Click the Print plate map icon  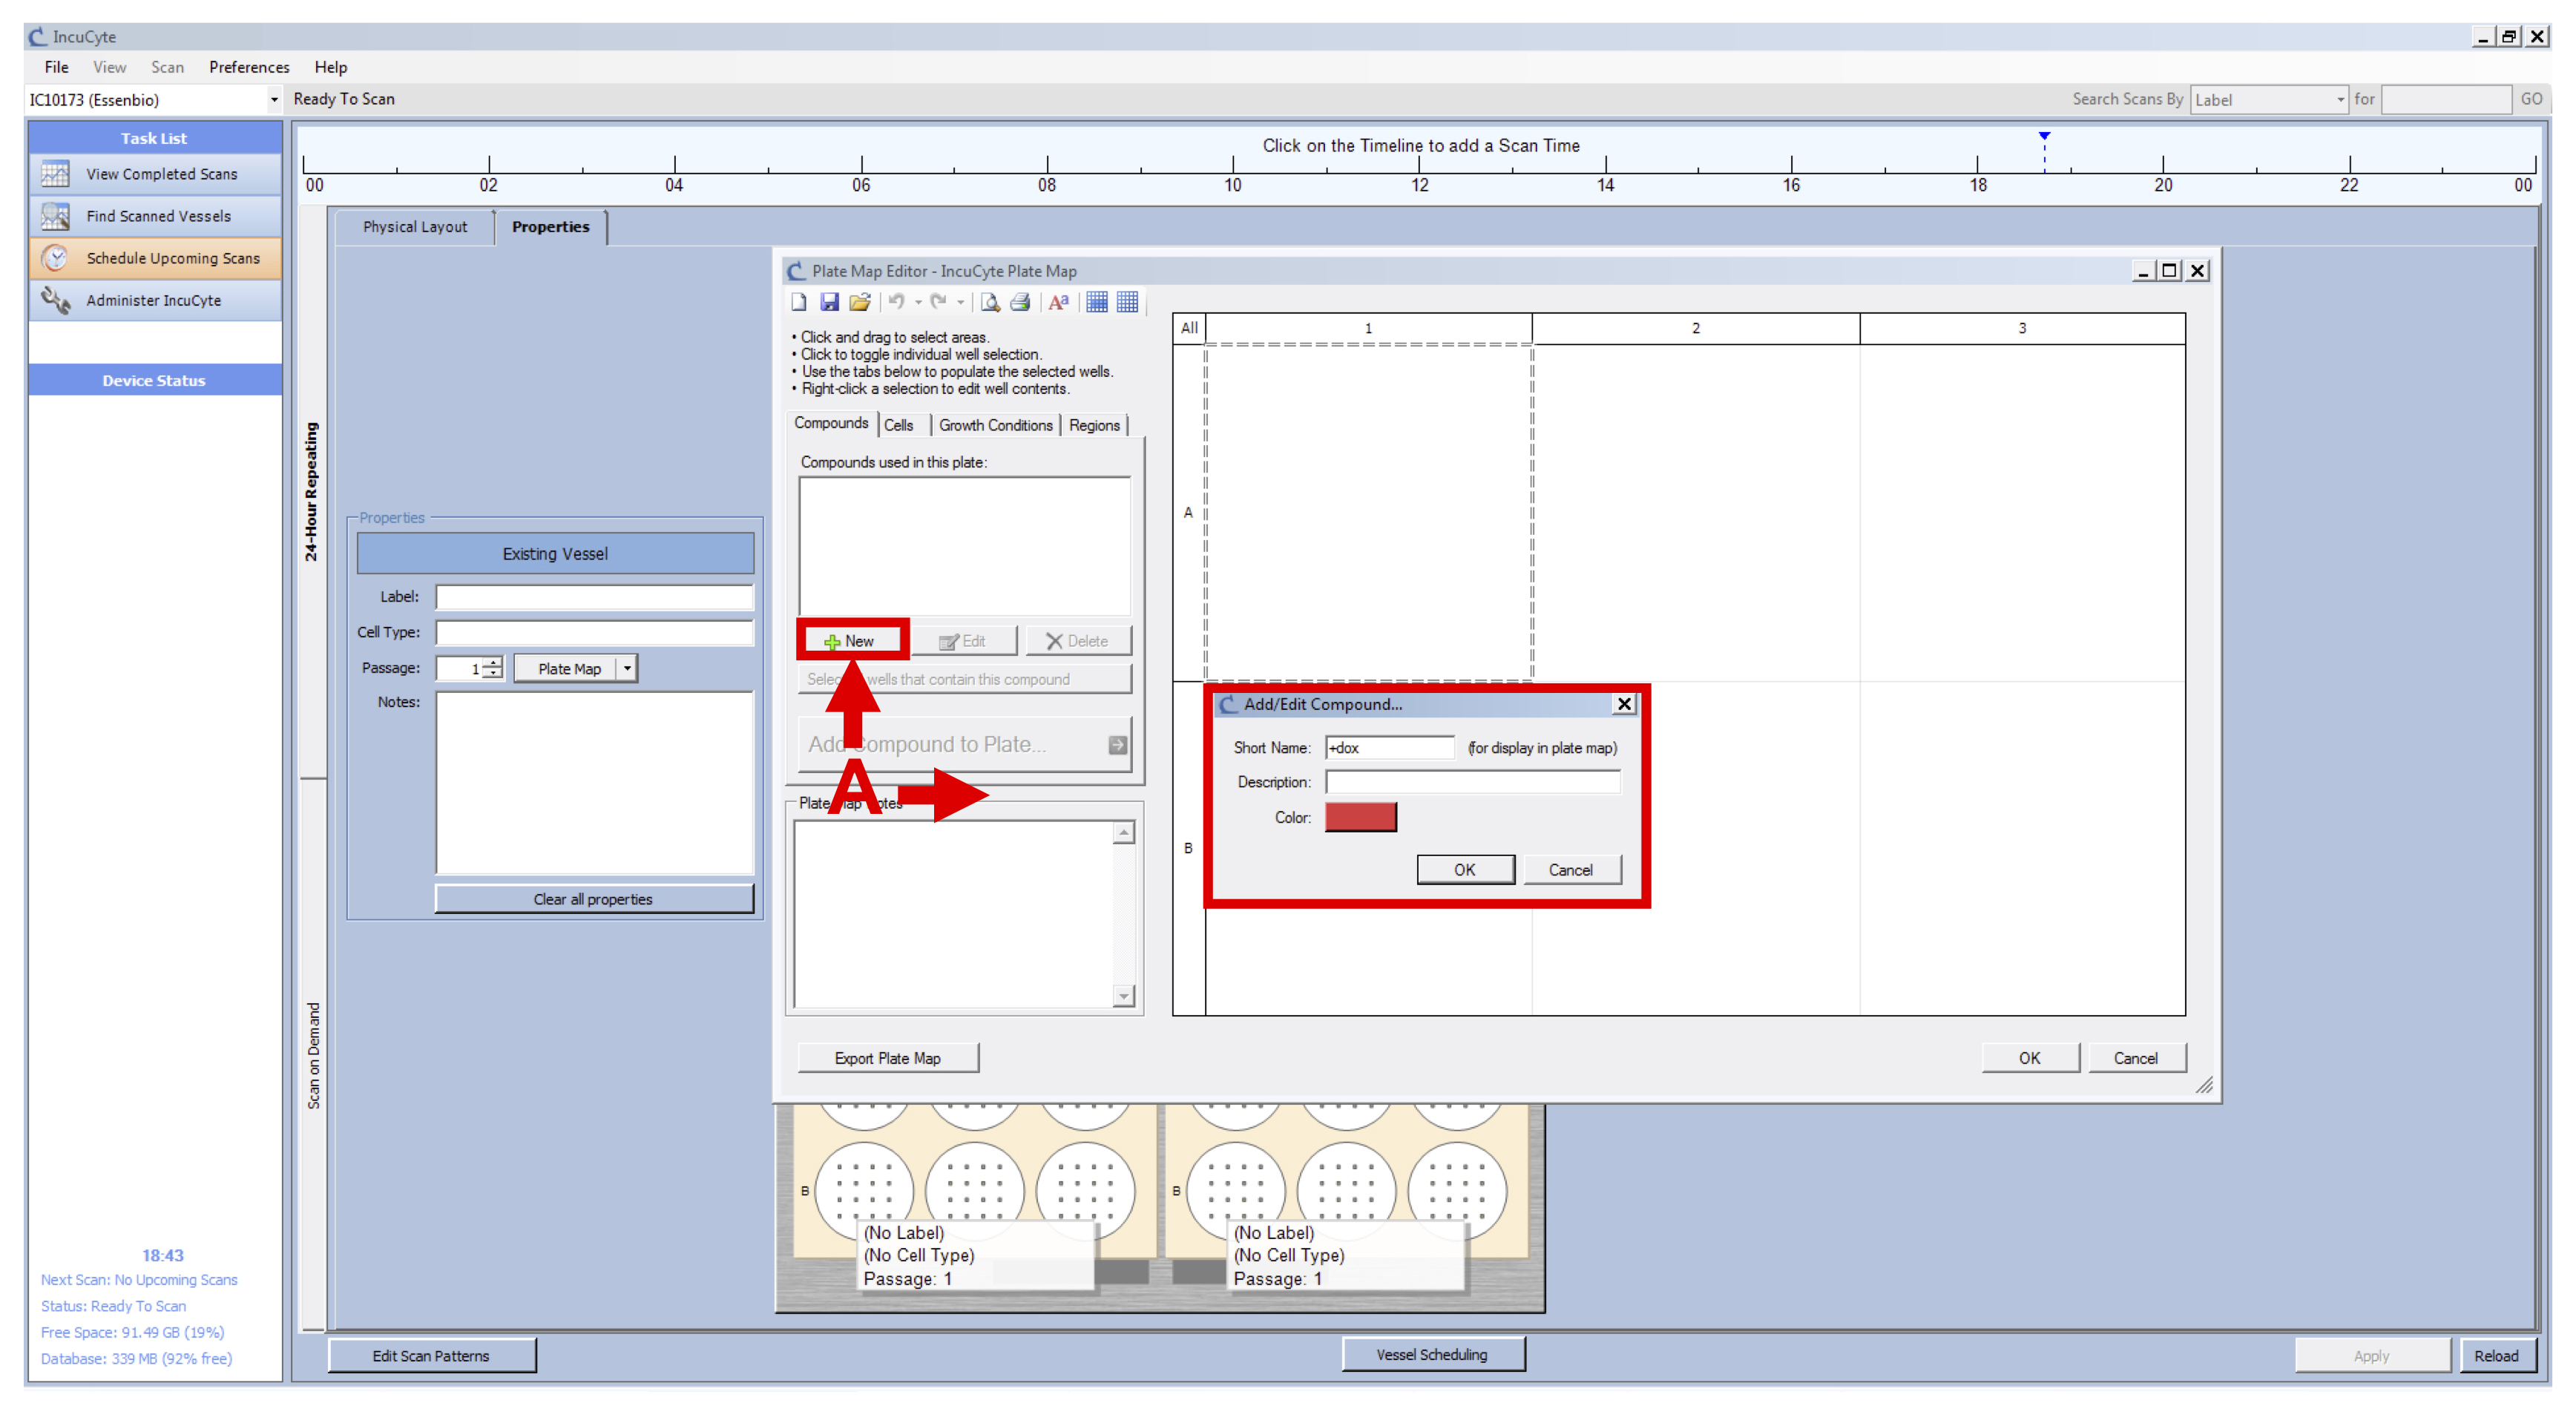(1020, 302)
